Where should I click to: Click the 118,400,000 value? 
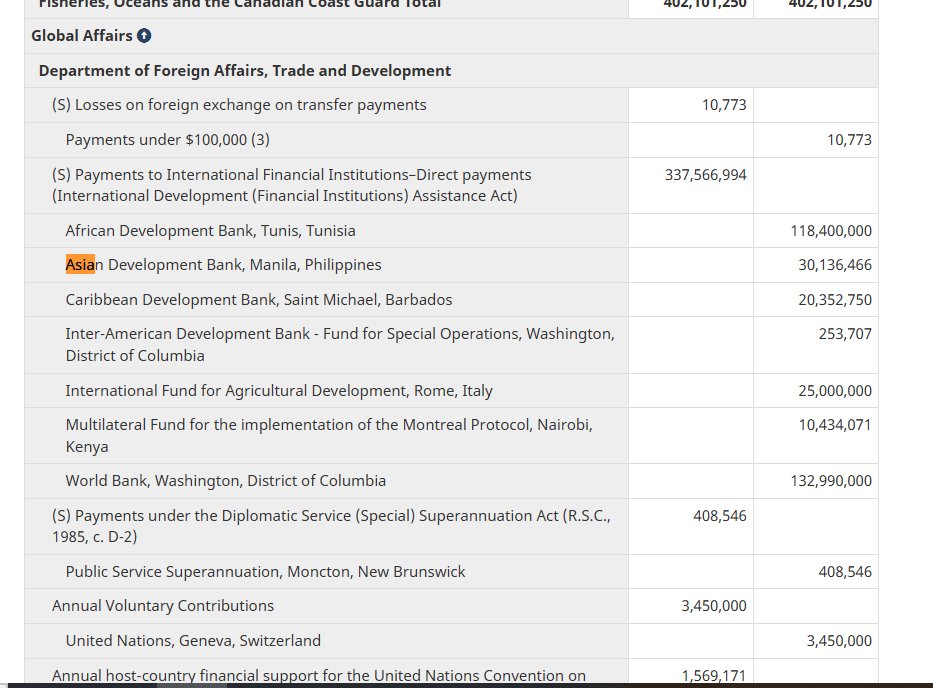(831, 231)
